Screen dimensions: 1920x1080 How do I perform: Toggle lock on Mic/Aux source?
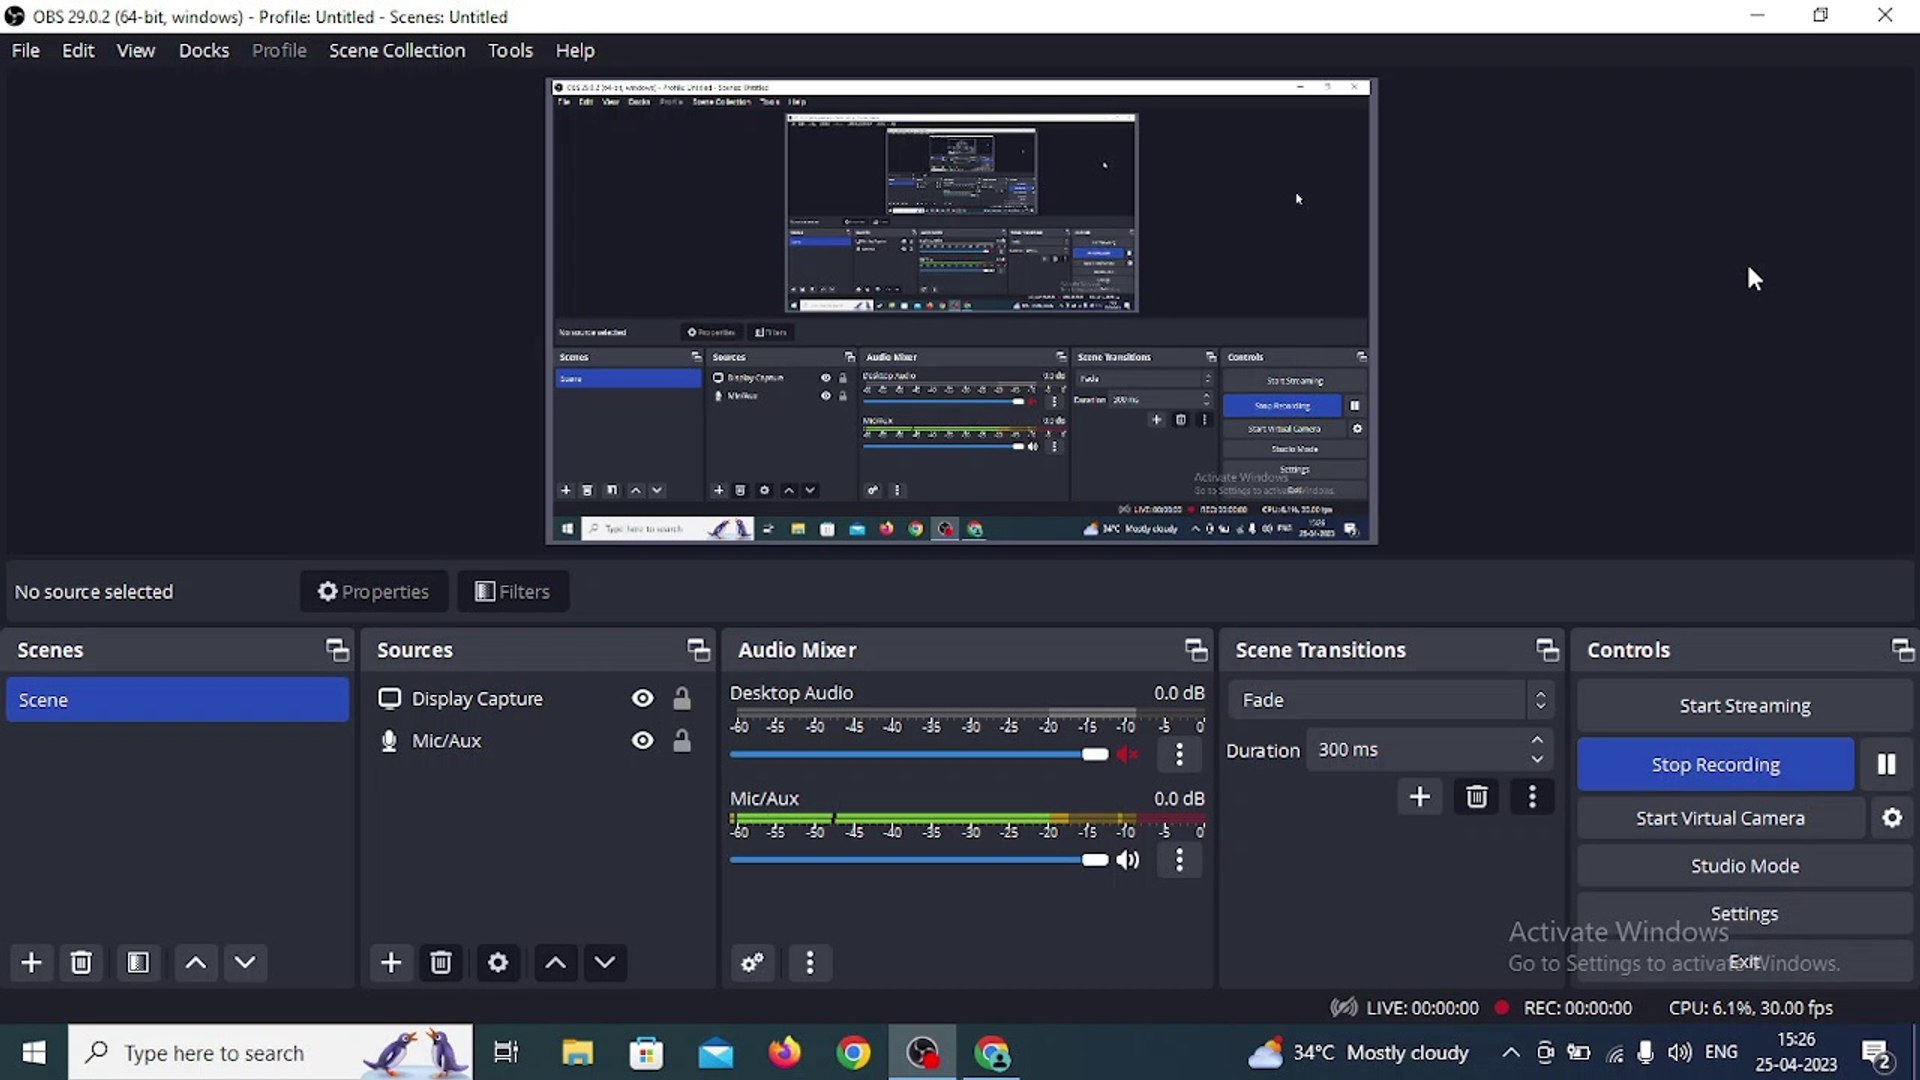pos(682,741)
